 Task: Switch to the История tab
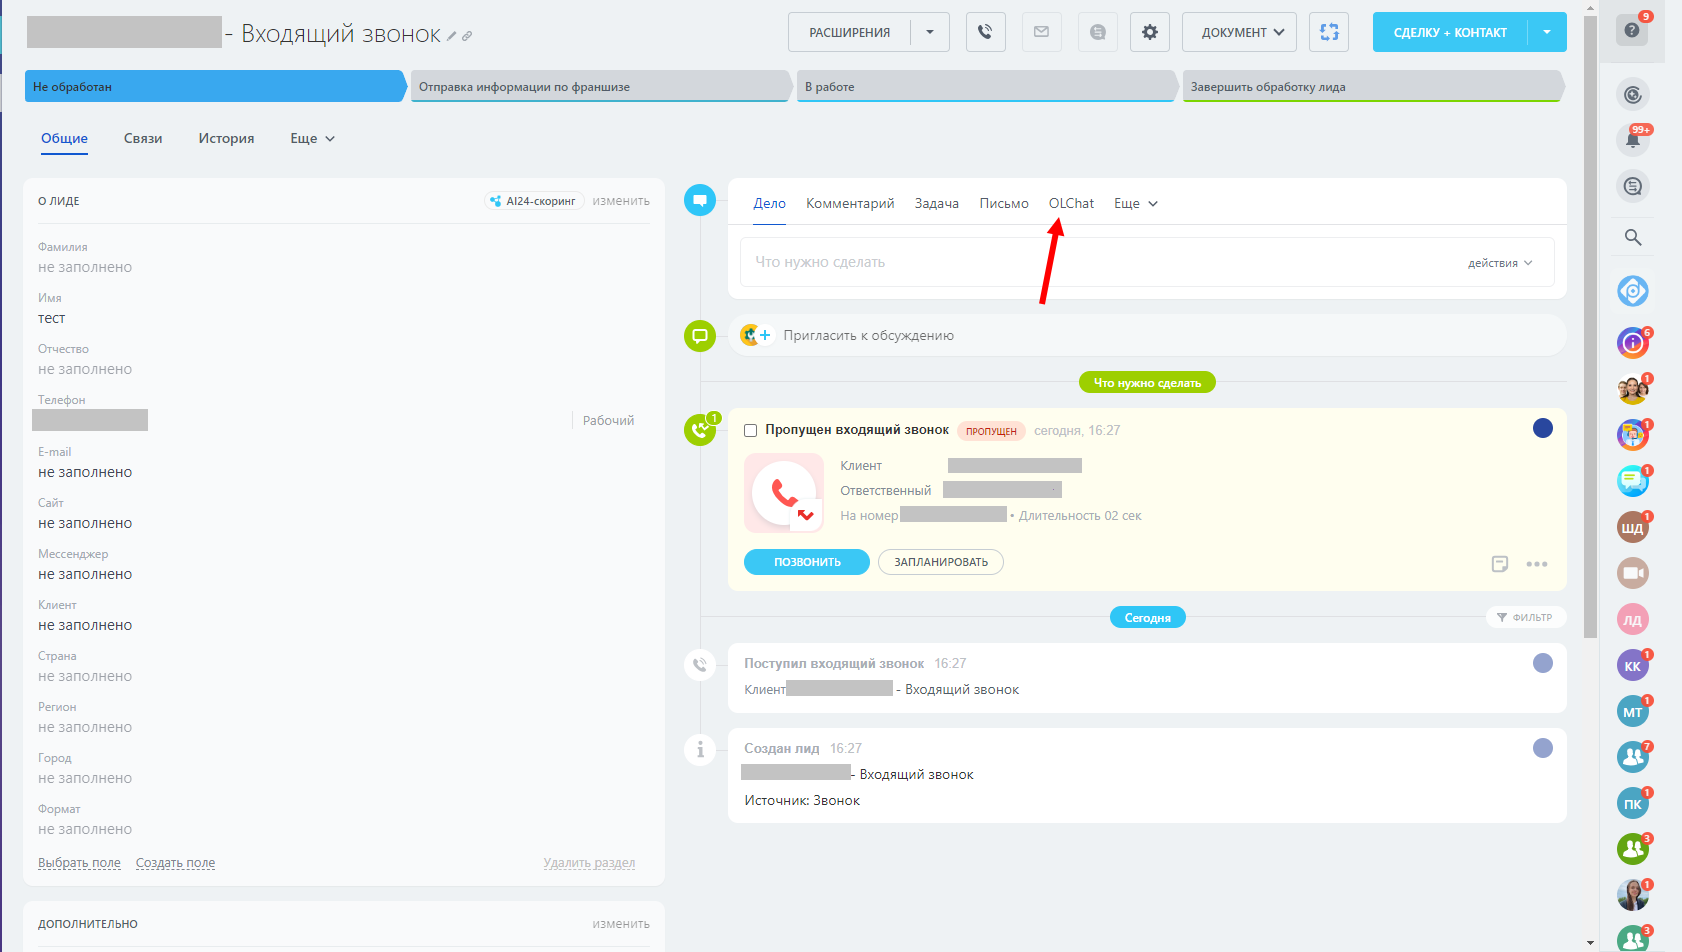pos(226,139)
